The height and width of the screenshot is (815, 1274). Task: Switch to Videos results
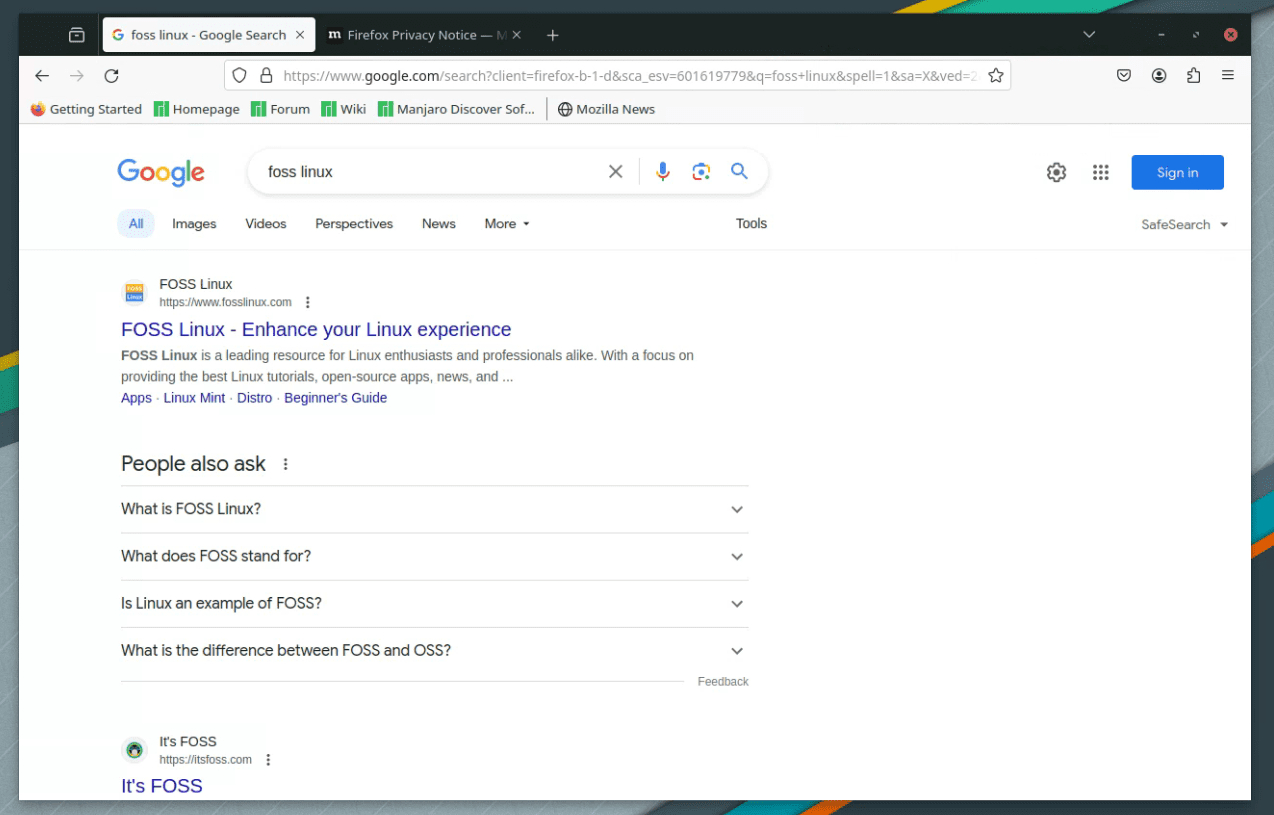266,224
